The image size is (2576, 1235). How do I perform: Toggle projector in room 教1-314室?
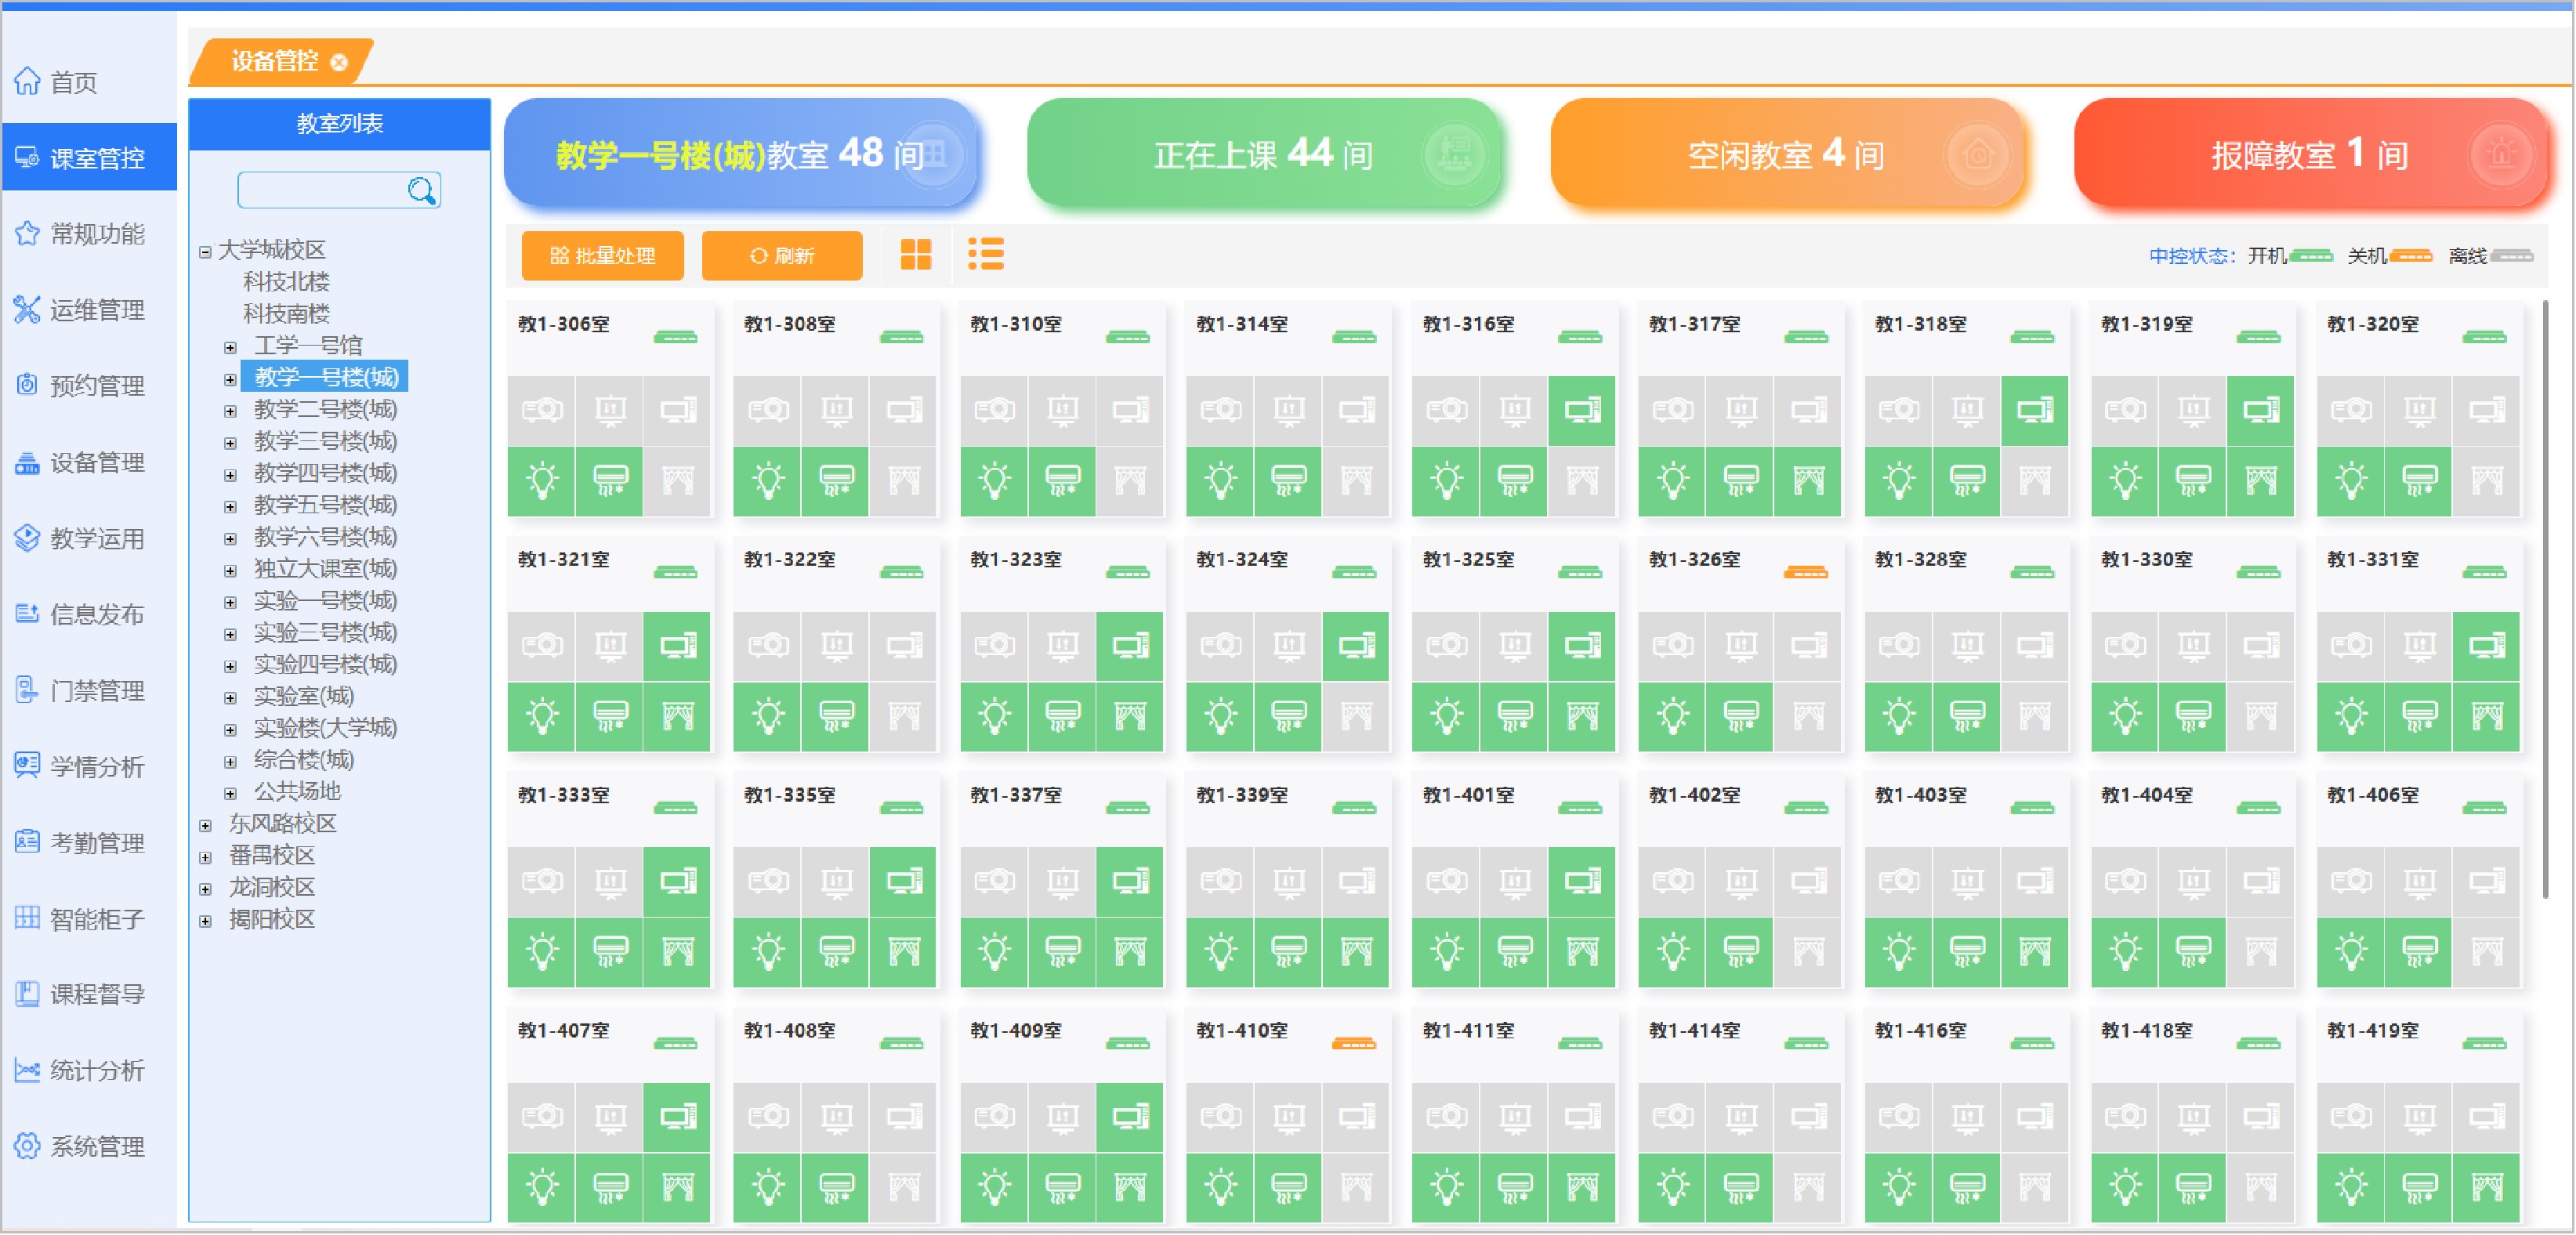pyautogui.click(x=1220, y=410)
